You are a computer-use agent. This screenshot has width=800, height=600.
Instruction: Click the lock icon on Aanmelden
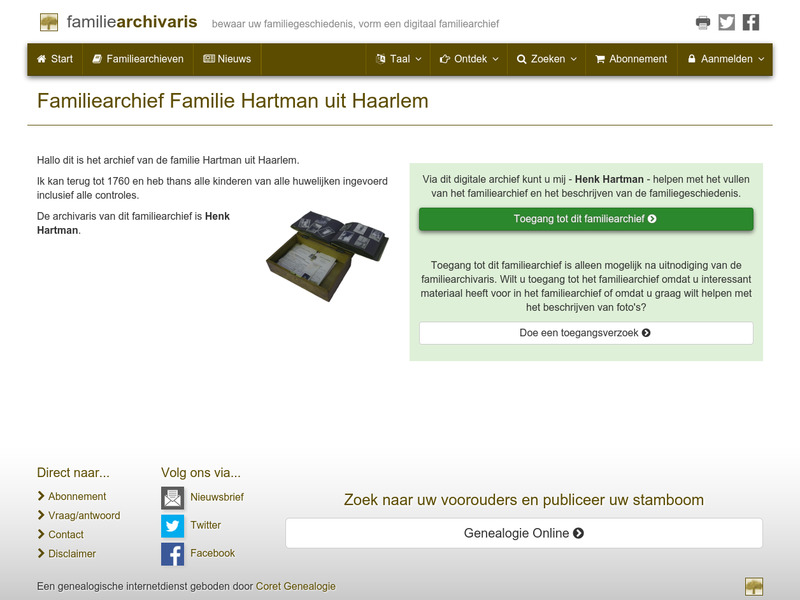click(x=692, y=59)
